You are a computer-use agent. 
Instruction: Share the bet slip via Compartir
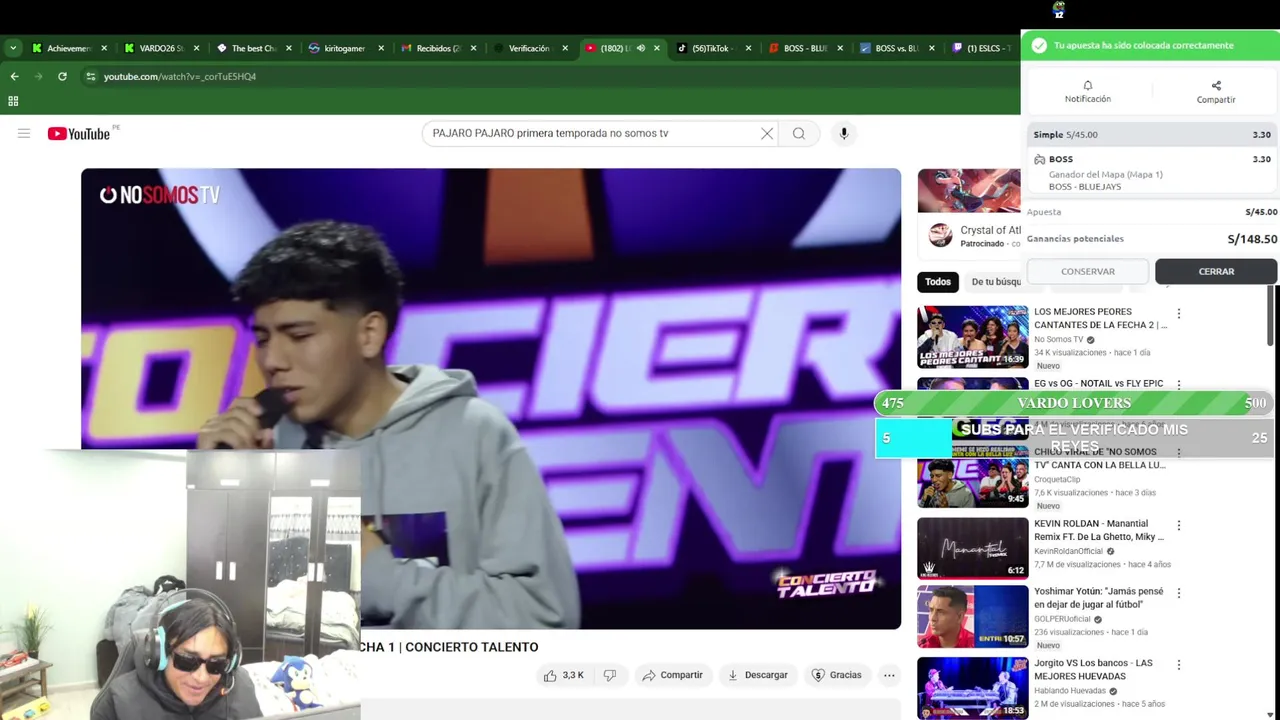tap(1216, 91)
